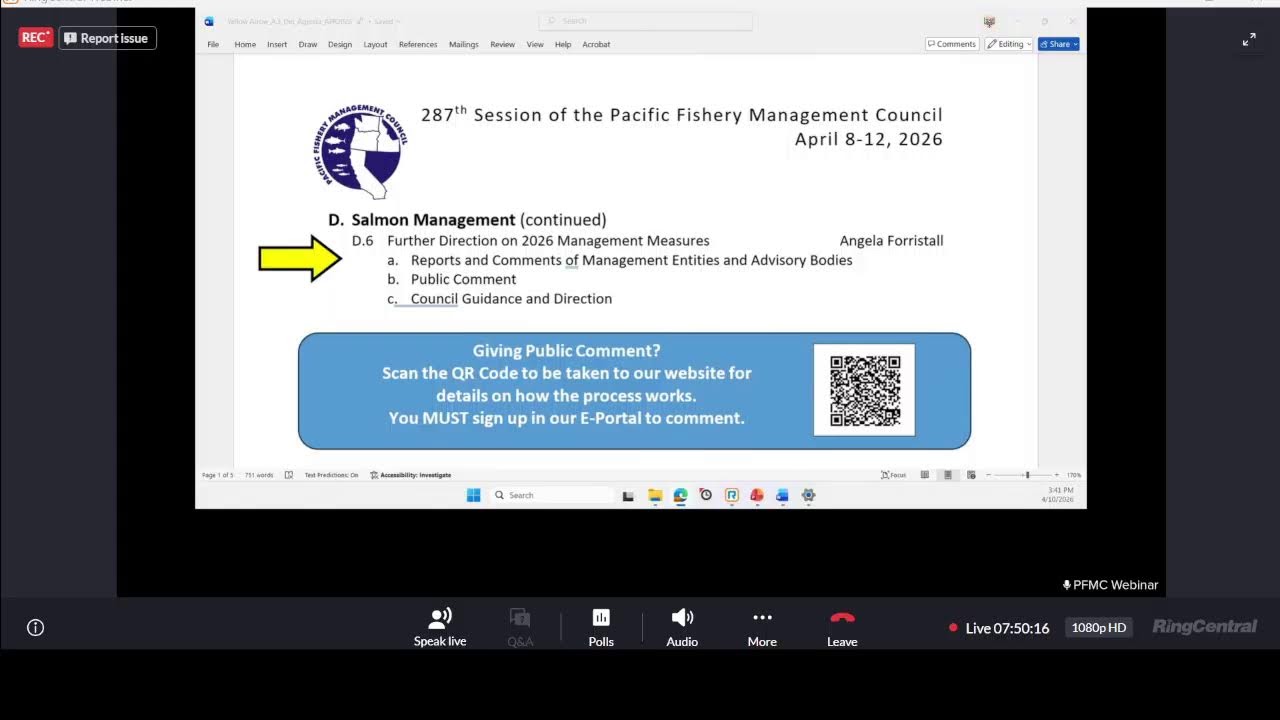Switch to Read Mode view icon

pyautogui.click(x=925, y=475)
